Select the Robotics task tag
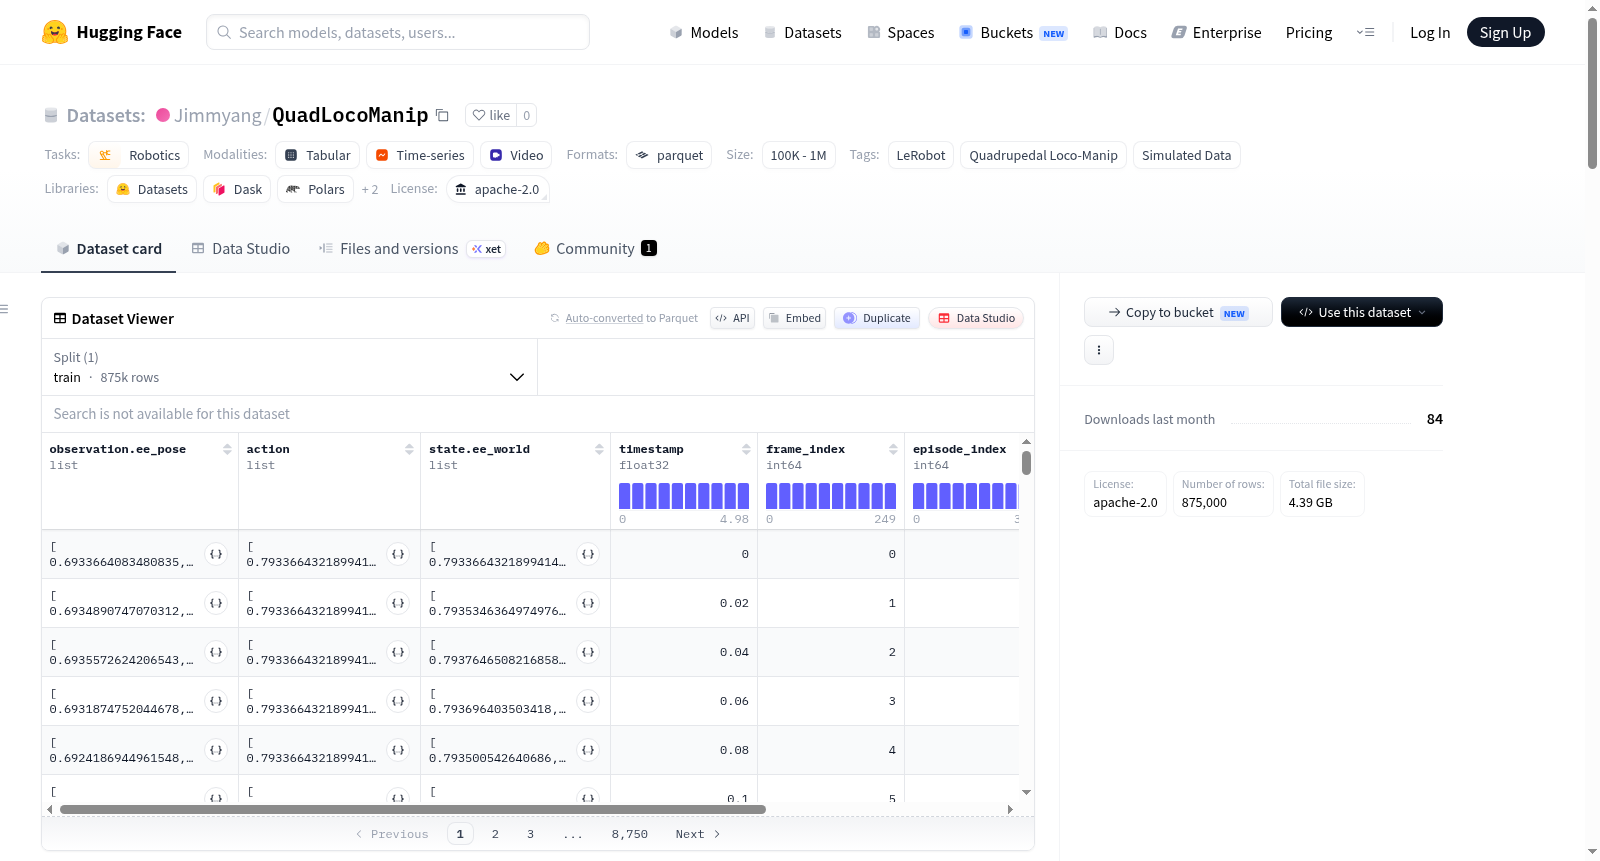The height and width of the screenshot is (861, 1600). click(139, 155)
